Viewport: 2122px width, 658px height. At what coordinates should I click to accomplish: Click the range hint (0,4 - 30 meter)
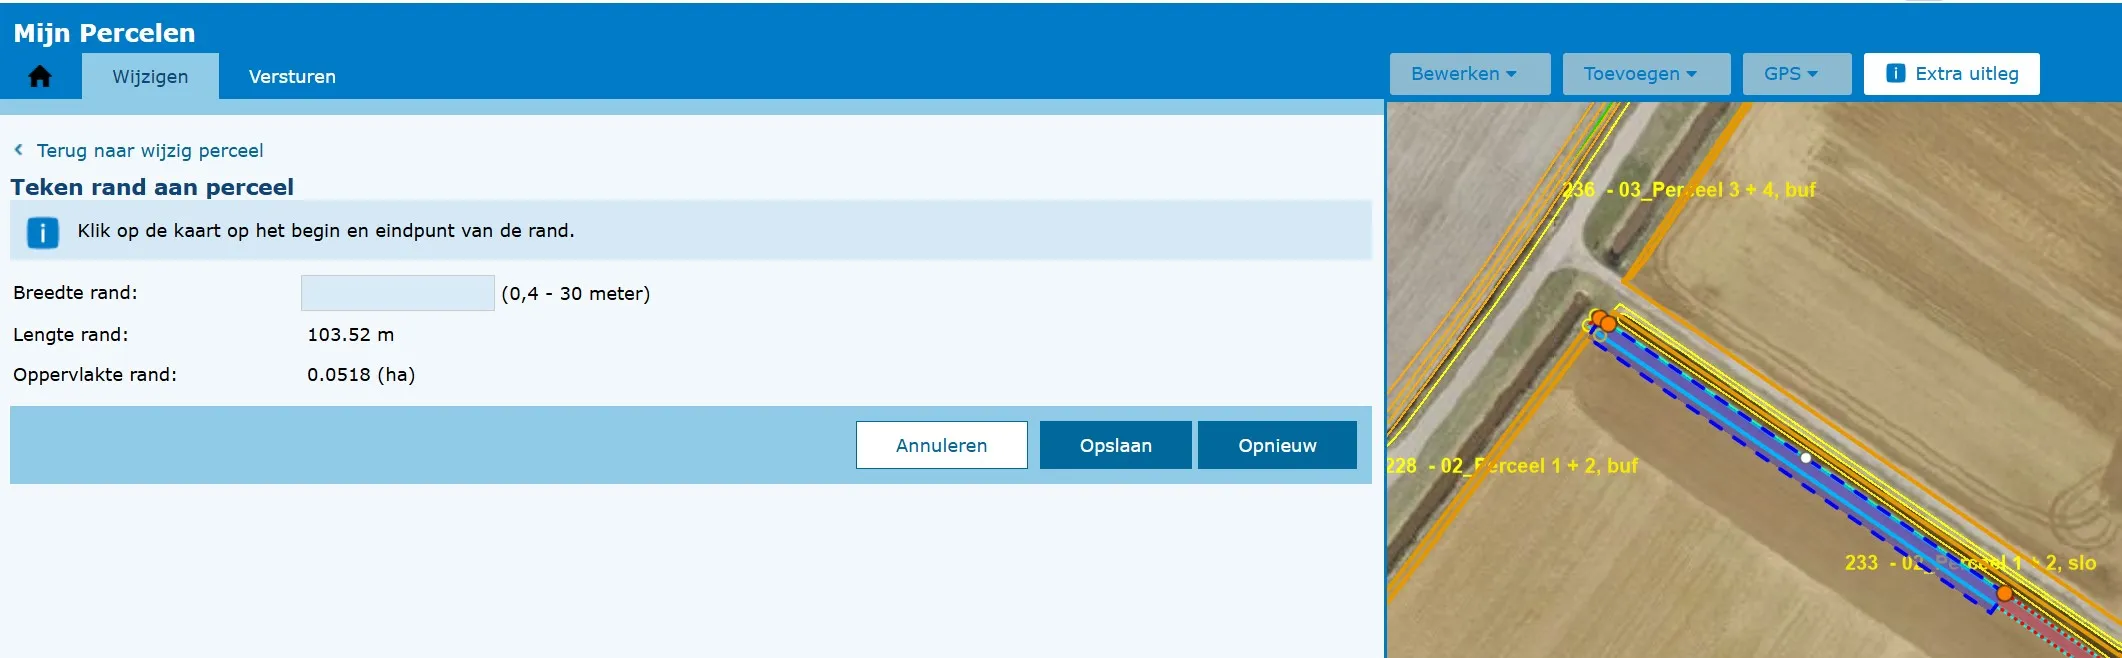click(x=576, y=294)
